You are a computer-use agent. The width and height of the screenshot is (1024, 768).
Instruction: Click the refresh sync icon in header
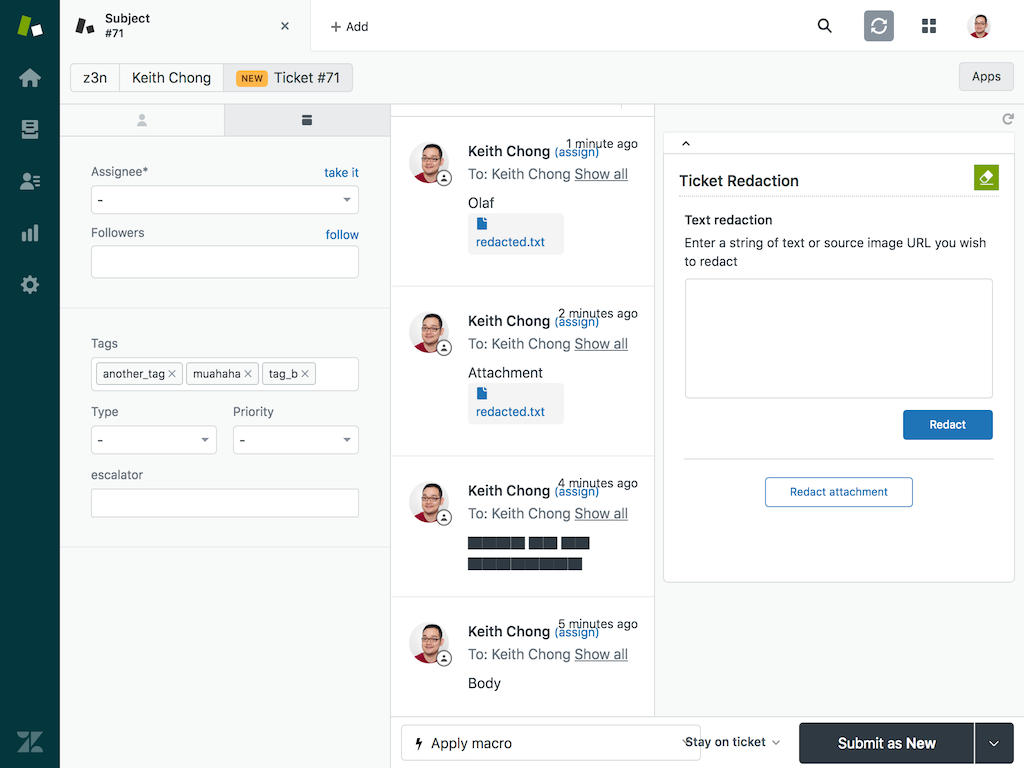pos(879,26)
